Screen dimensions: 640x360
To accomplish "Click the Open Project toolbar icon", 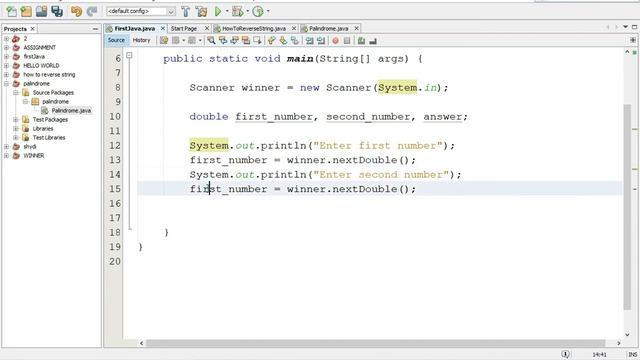I will click(x=41, y=11).
